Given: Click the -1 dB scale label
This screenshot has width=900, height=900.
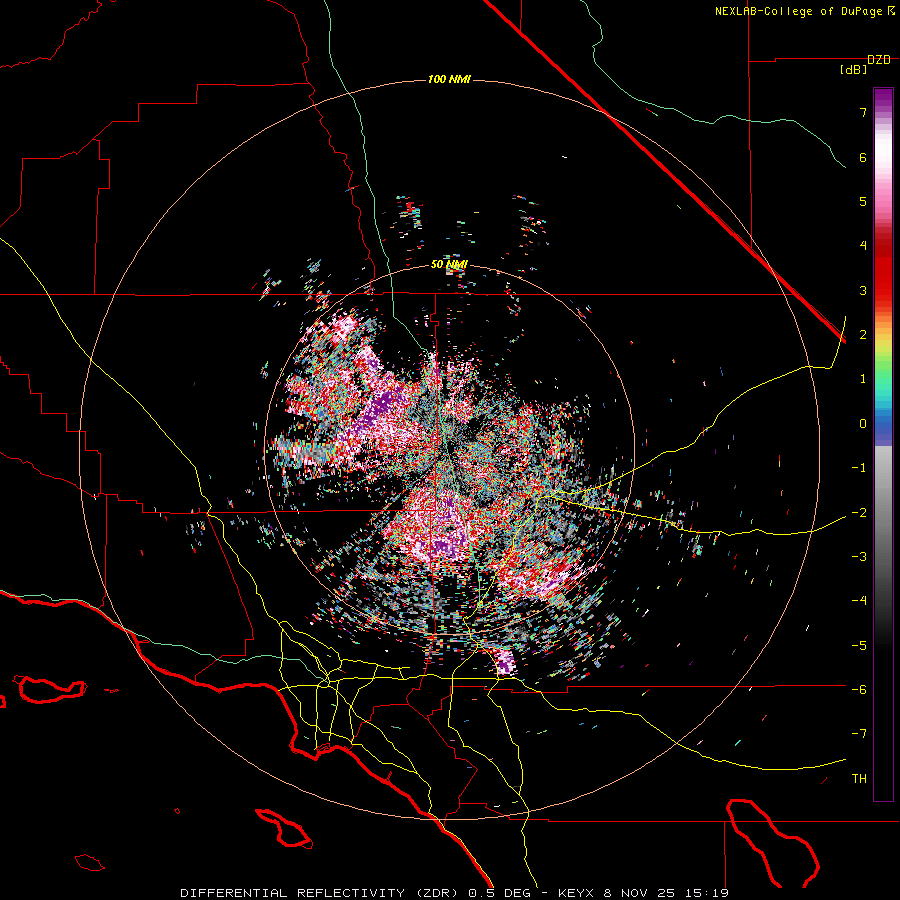Looking at the screenshot, I should 859,467.
